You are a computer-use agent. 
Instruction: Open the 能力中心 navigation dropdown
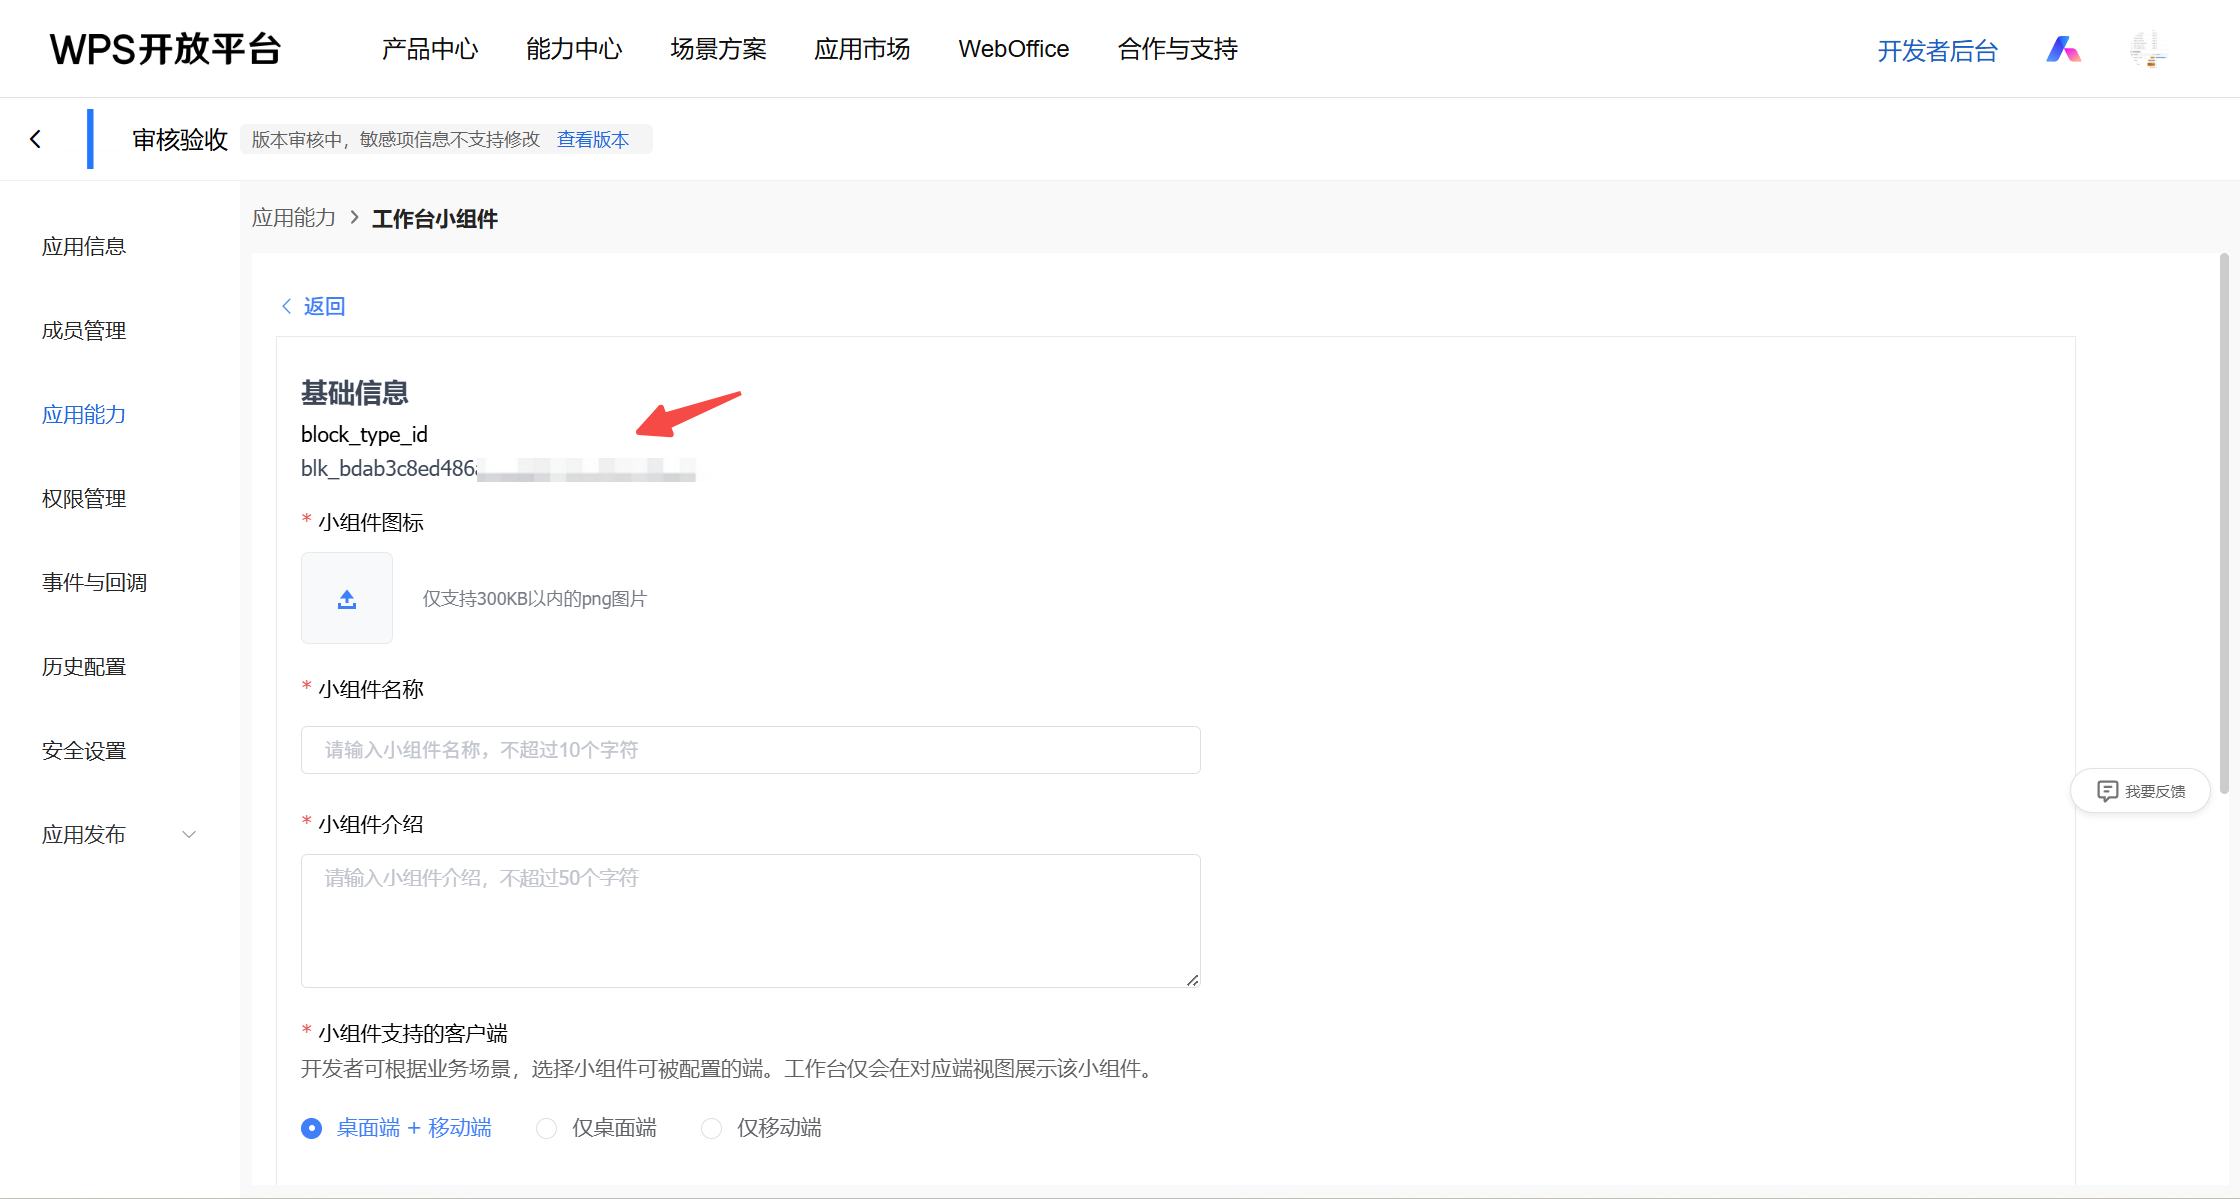574,49
